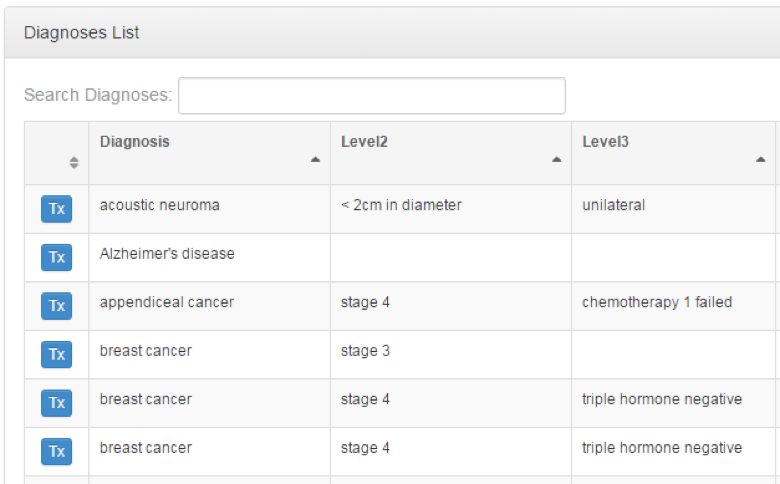Focus the Search Diagnoses input field
Screen dimensions: 780x484
(371, 96)
